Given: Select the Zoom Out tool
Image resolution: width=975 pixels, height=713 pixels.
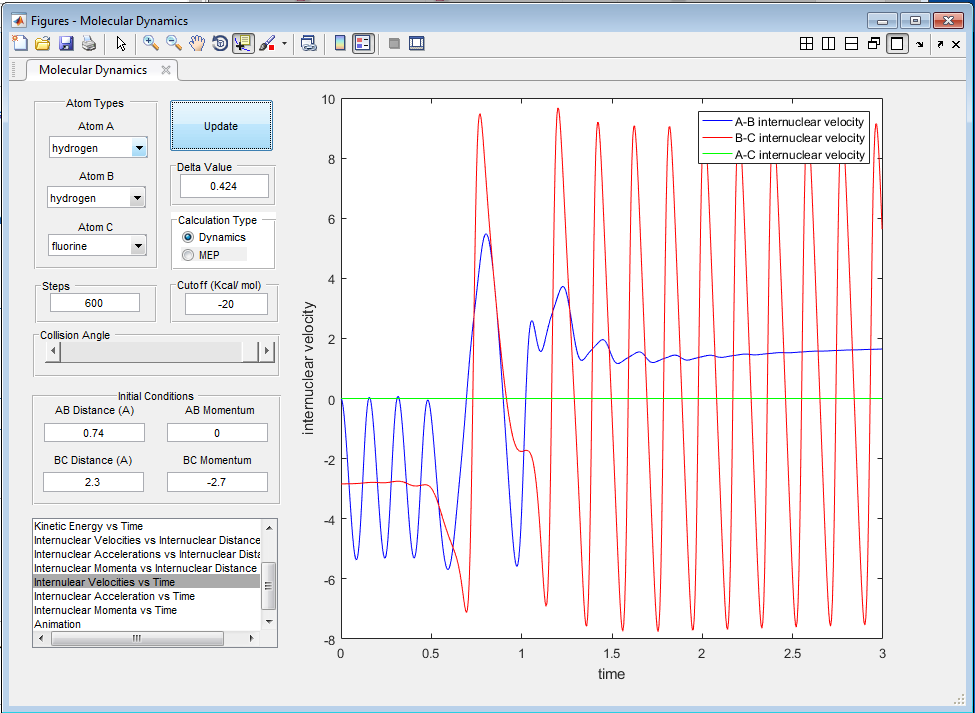Looking at the screenshot, I should pos(174,43).
